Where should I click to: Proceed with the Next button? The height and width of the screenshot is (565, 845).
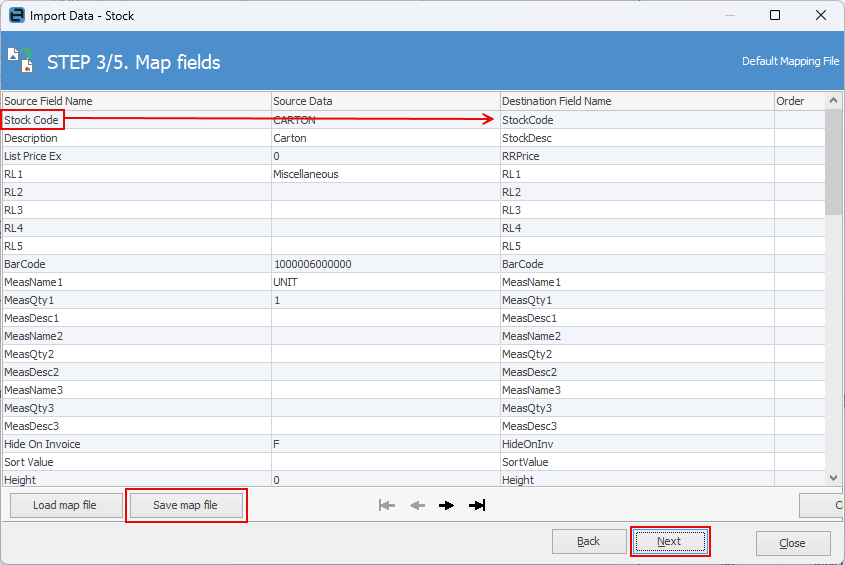(669, 542)
